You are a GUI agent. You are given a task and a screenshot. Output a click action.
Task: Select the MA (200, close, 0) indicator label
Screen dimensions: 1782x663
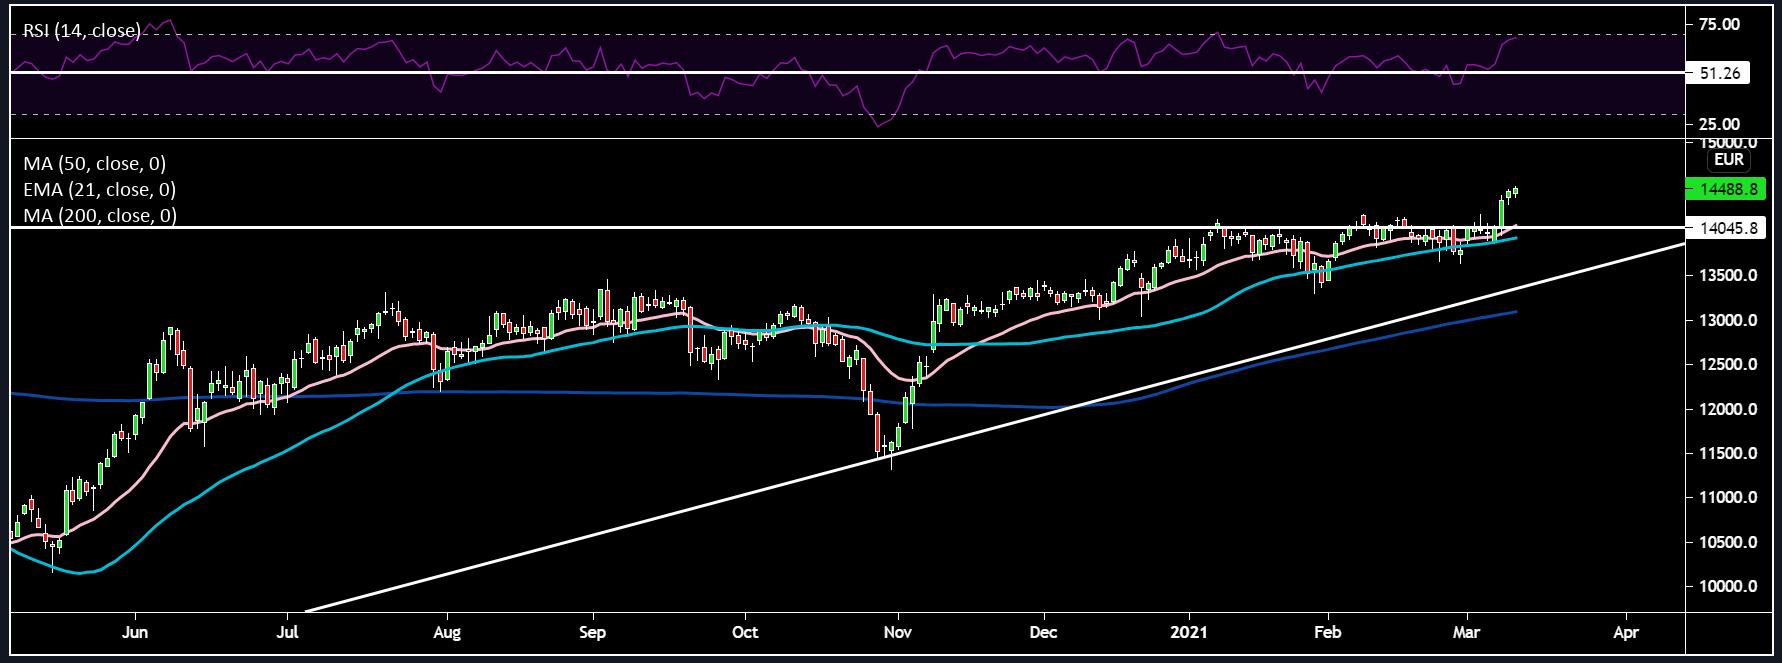(100, 215)
